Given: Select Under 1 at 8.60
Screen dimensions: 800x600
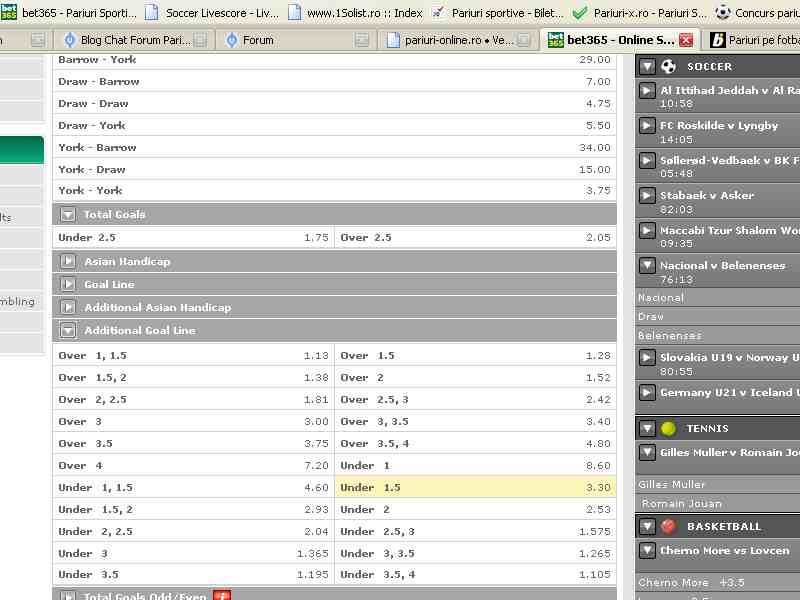Looking at the screenshot, I should 476,465.
